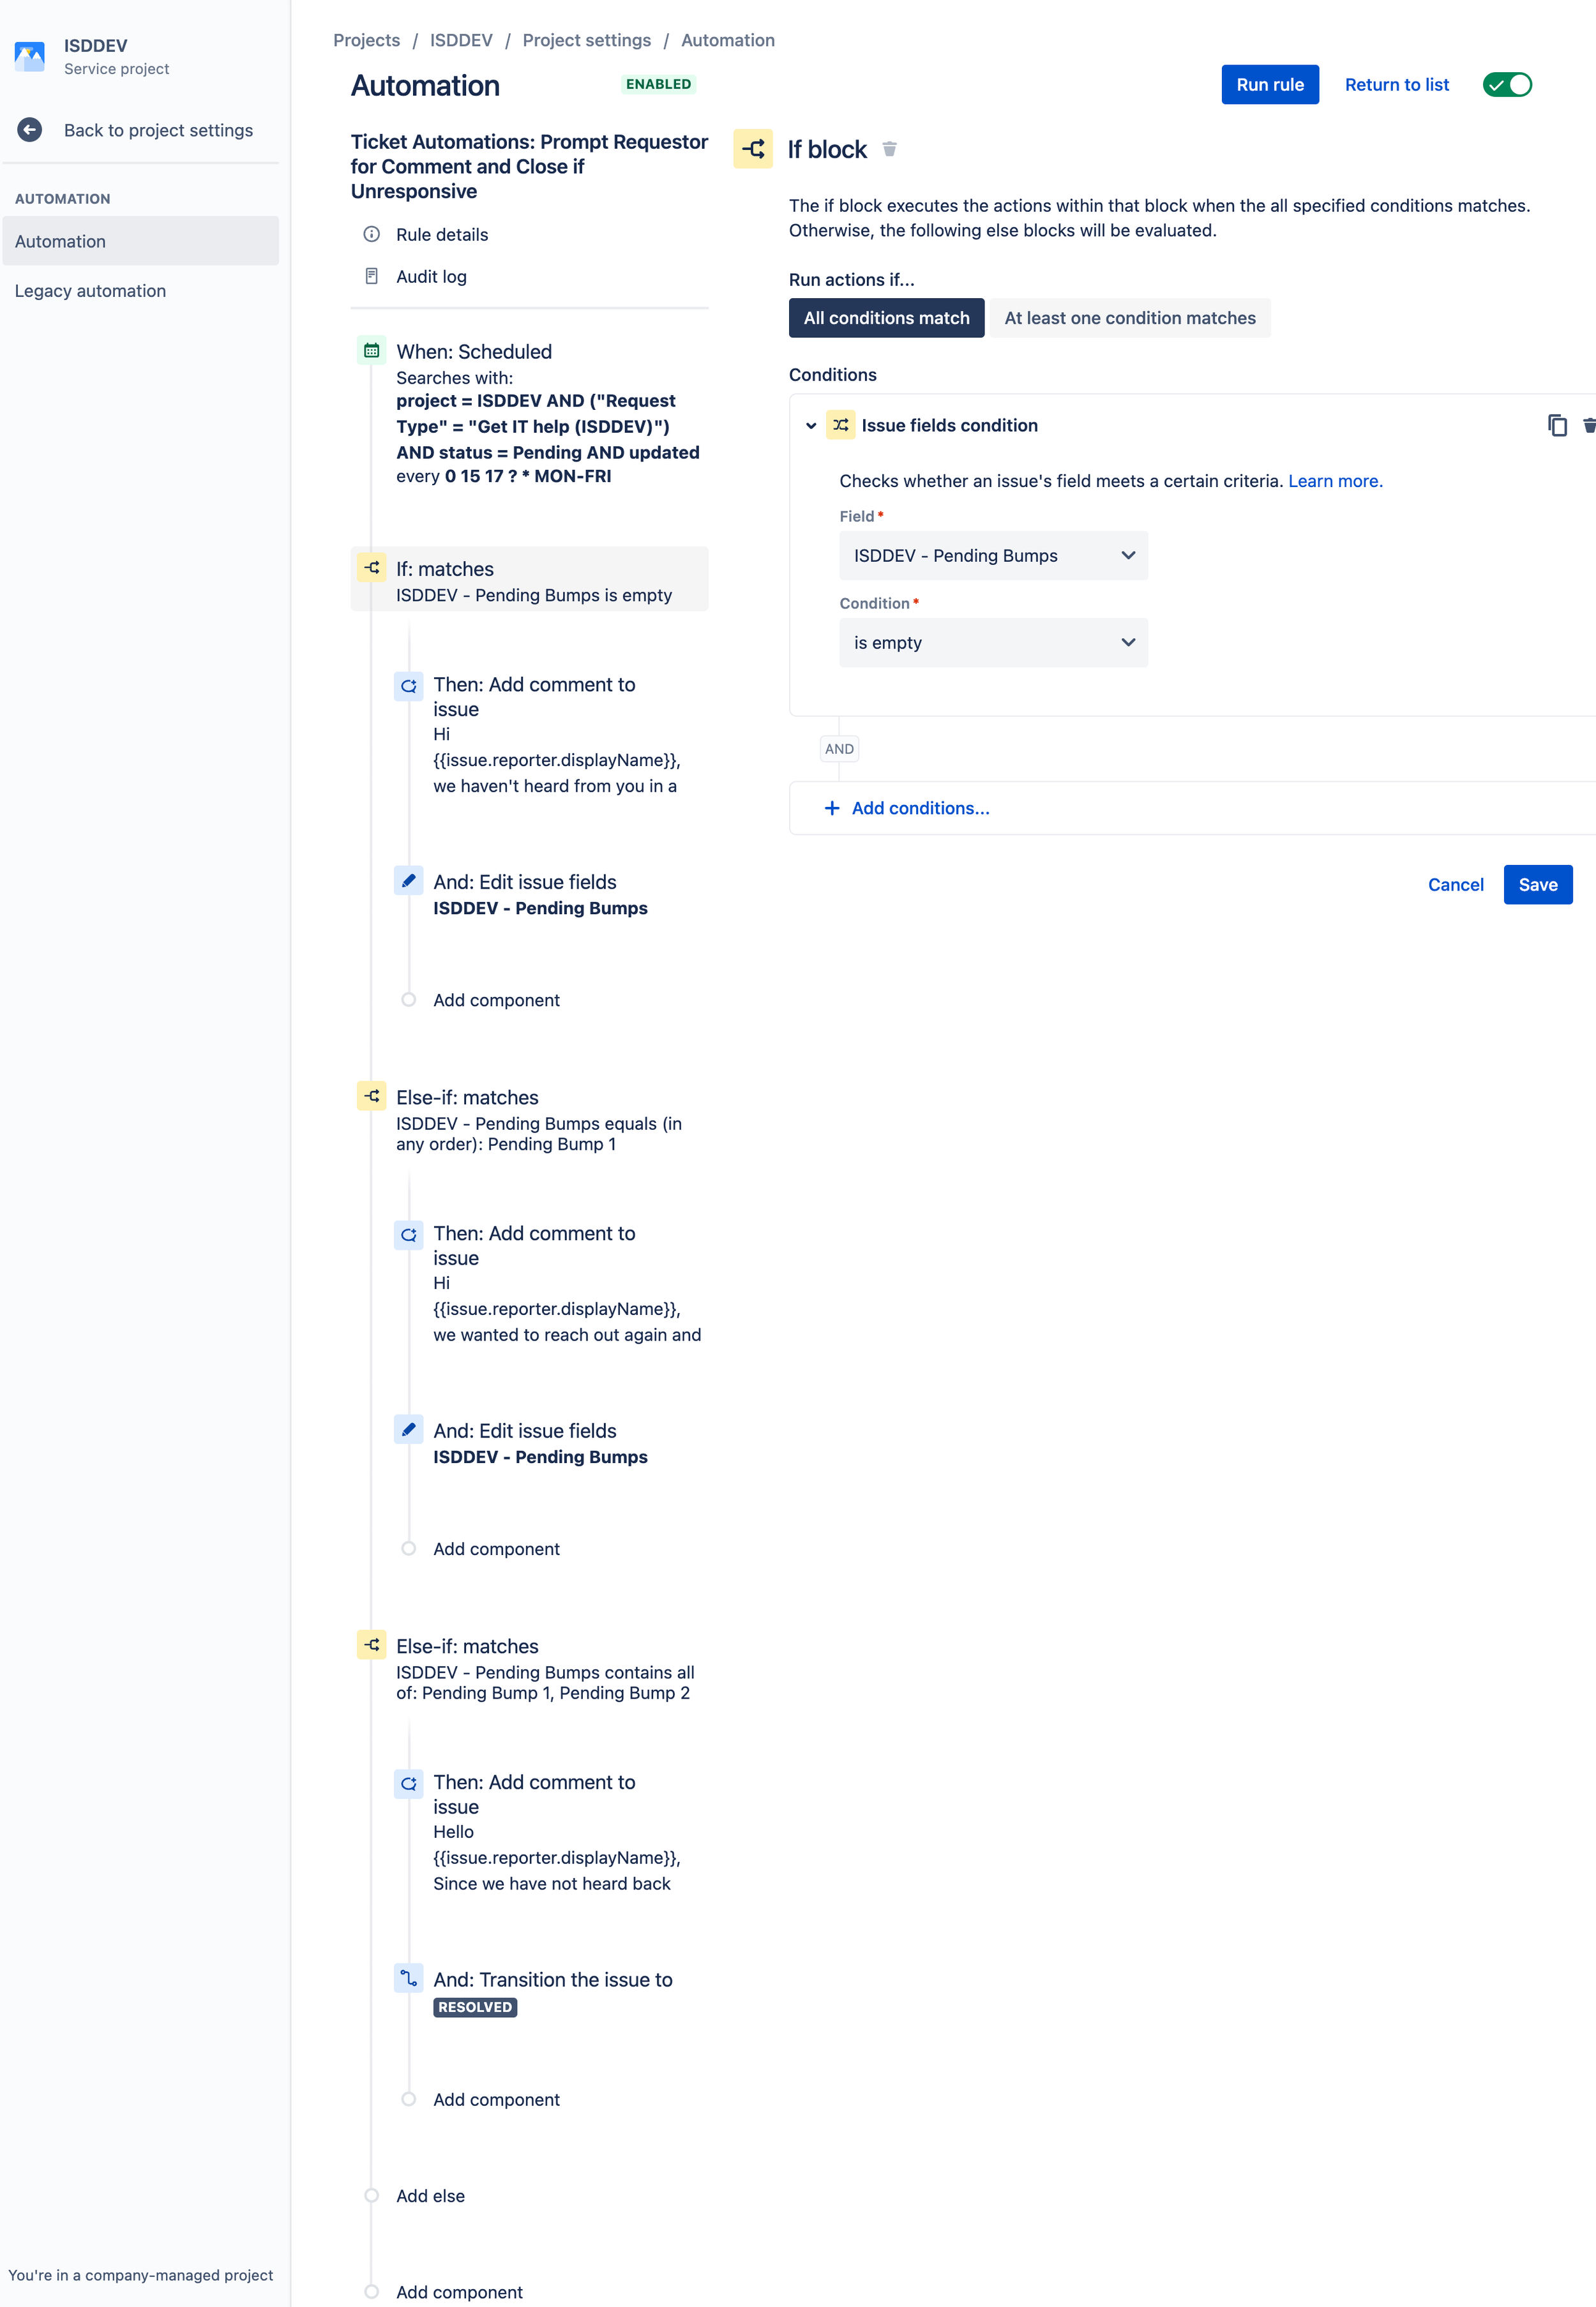This screenshot has width=1596, height=2307.
Task: Go to ISDDEV breadcrumb
Action: tap(461, 40)
